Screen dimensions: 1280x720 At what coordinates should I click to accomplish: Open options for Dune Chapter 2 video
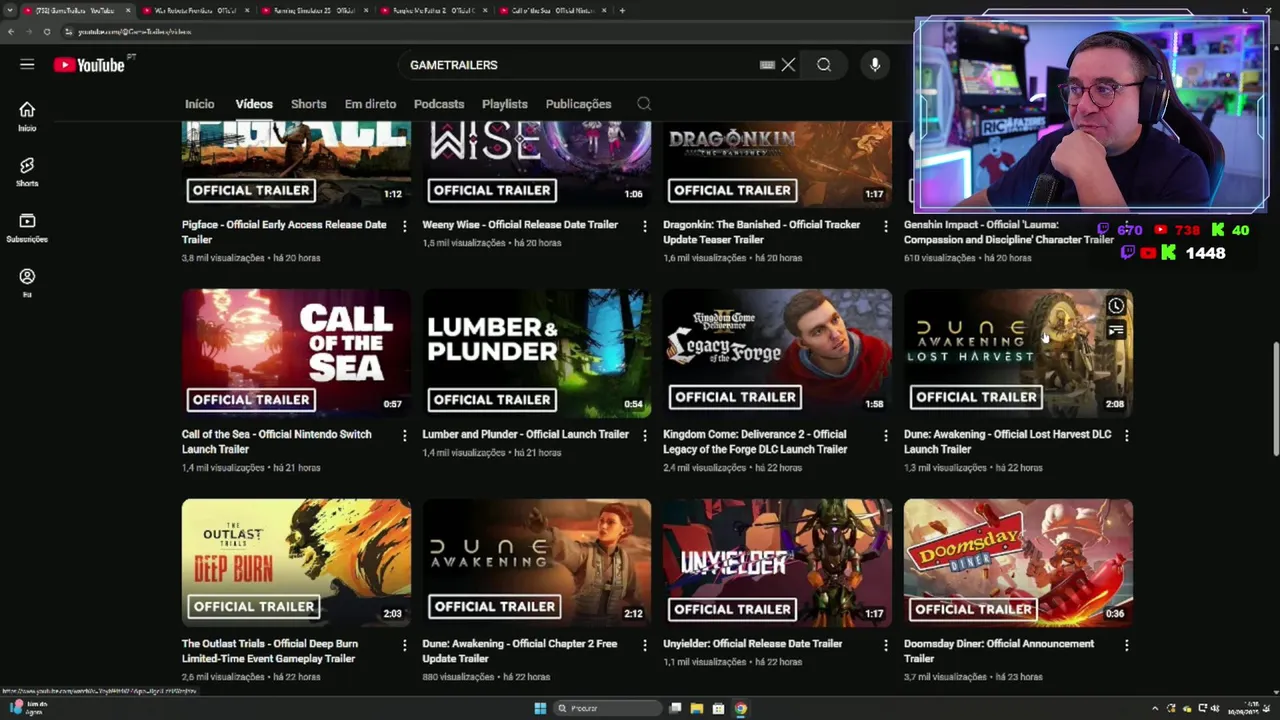tap(644, 646)
